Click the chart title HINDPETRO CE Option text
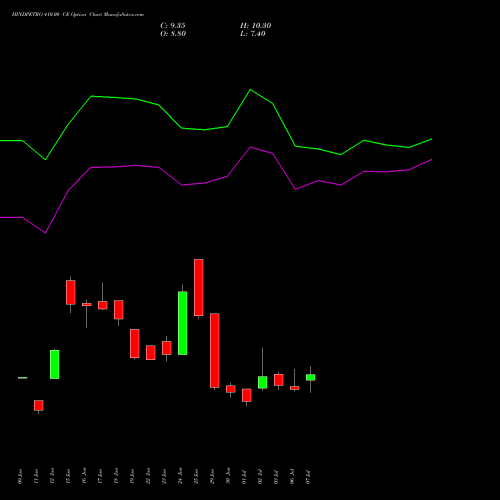500x500 pixels. 78,15
